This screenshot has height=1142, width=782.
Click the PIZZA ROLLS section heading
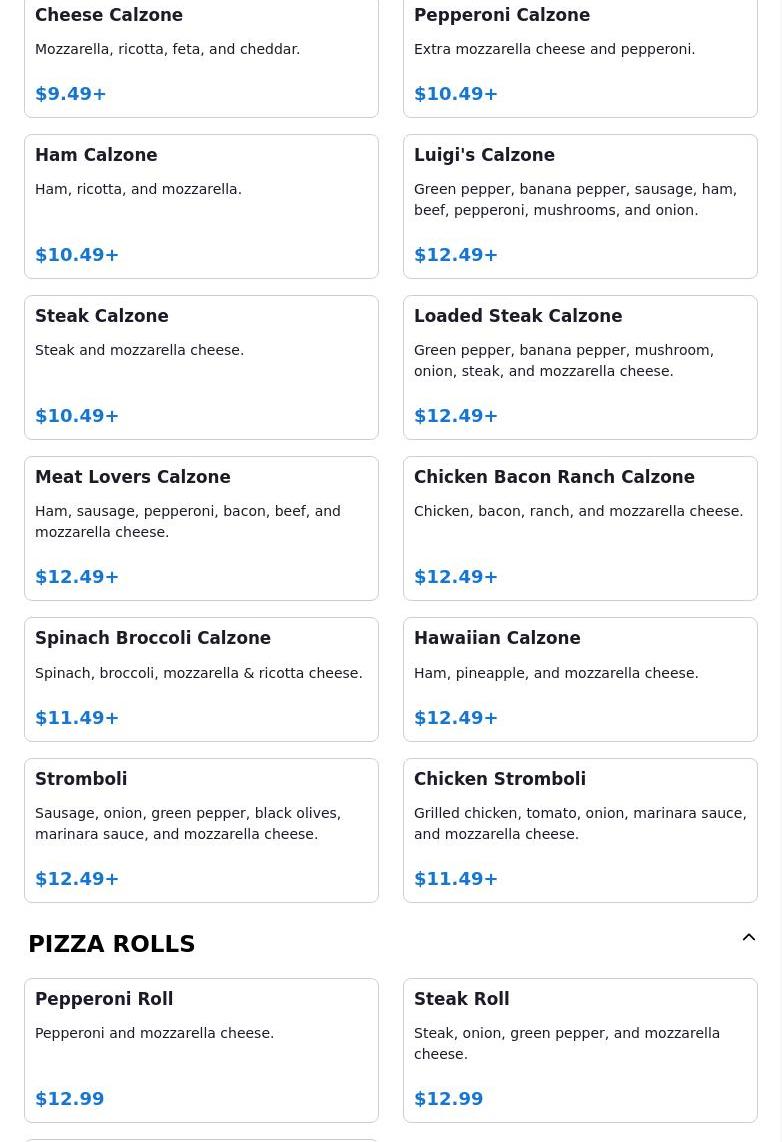coord(111,943)
